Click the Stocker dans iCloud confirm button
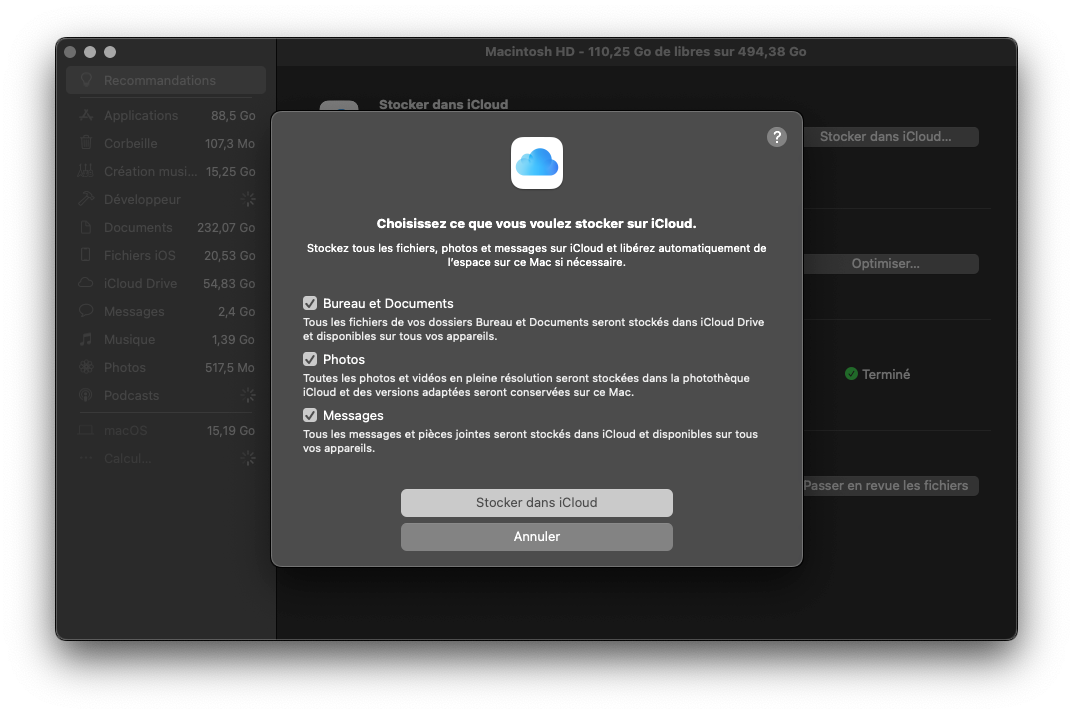 pyautogui.click(x=536, y=502)
